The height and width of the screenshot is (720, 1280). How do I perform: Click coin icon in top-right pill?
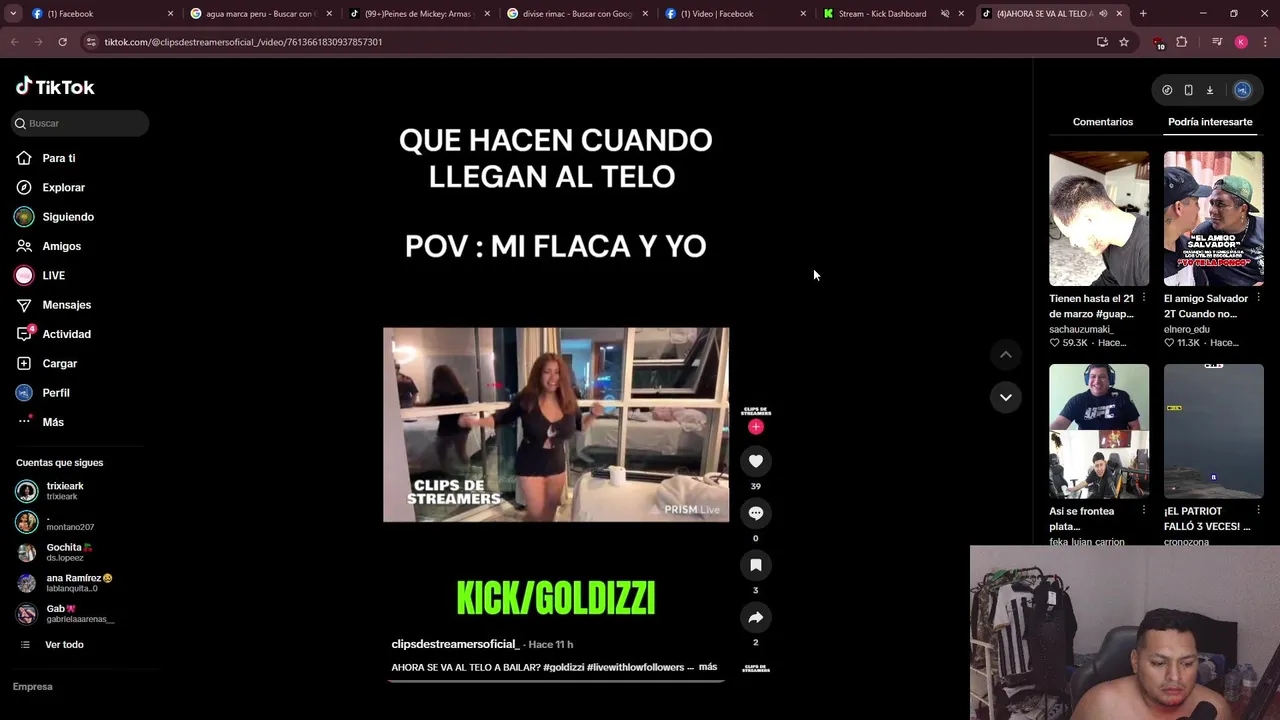tap(1167, 90)
